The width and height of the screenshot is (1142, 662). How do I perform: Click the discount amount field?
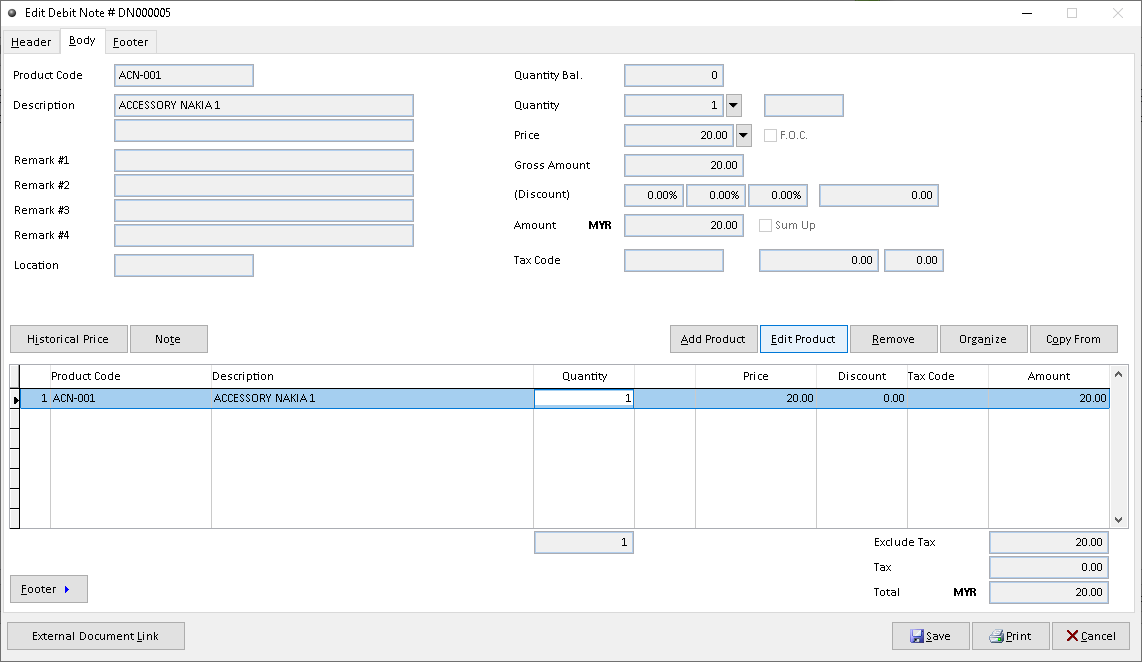coord(878,195)
